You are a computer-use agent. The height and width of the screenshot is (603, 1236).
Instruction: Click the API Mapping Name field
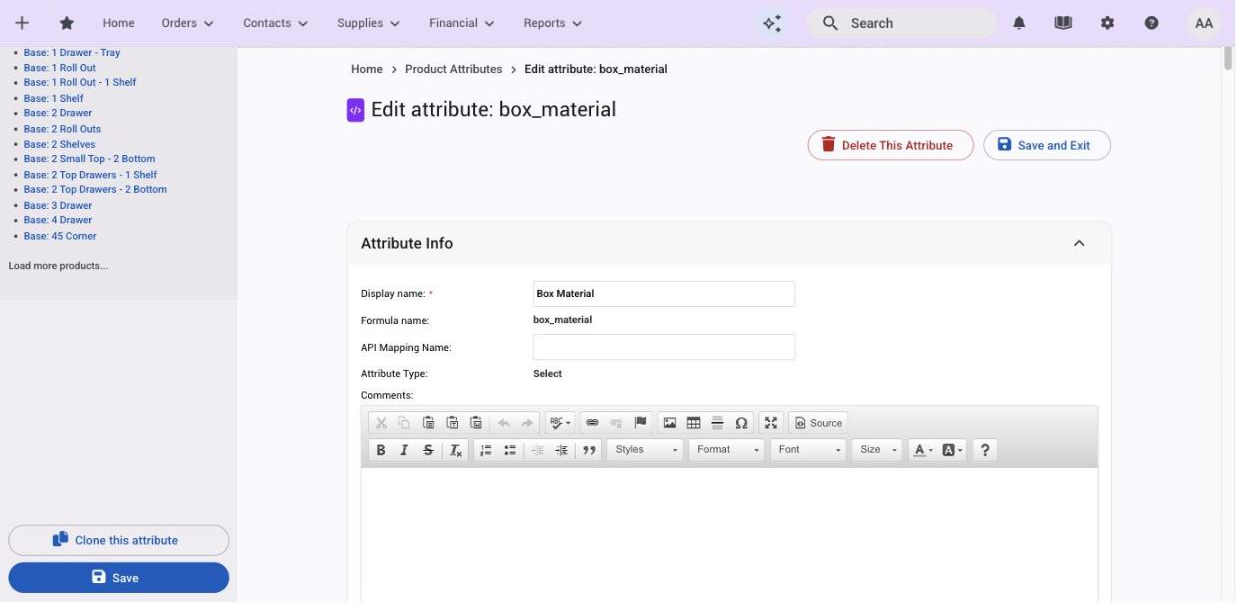pos(664,347)
